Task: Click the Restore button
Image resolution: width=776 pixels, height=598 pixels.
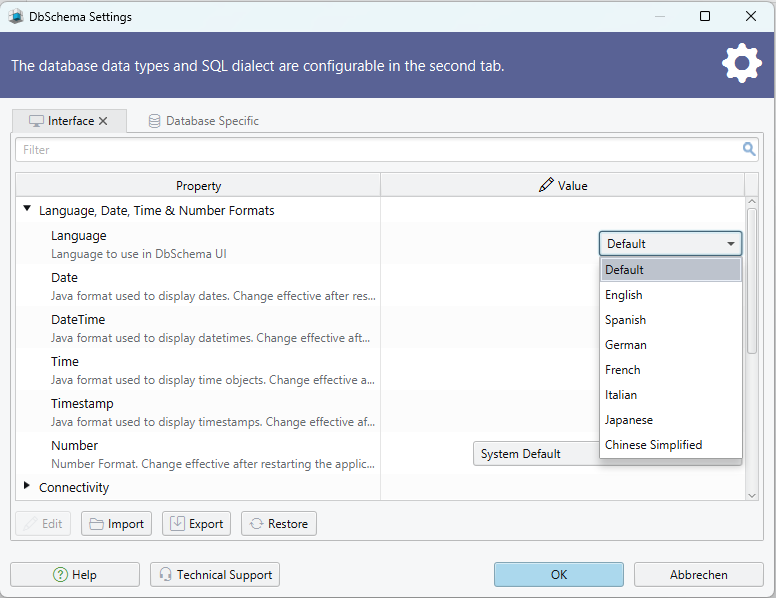Action: 279,524
